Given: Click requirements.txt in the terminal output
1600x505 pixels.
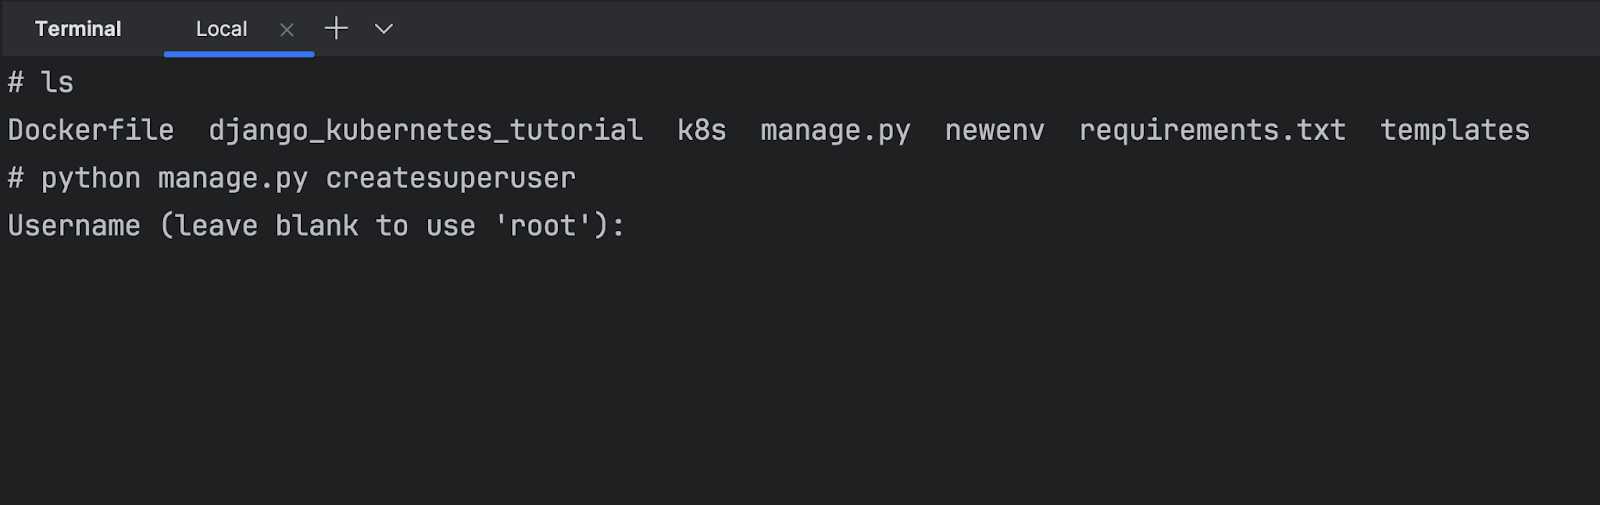Looking at the screenshot, I should pos(1212,130).
